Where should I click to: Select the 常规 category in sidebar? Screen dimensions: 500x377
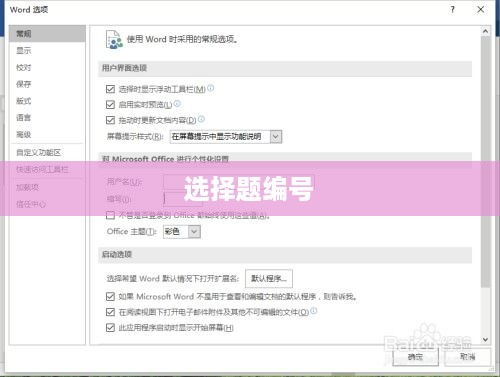pyautogui.click(x=47, y=34)
